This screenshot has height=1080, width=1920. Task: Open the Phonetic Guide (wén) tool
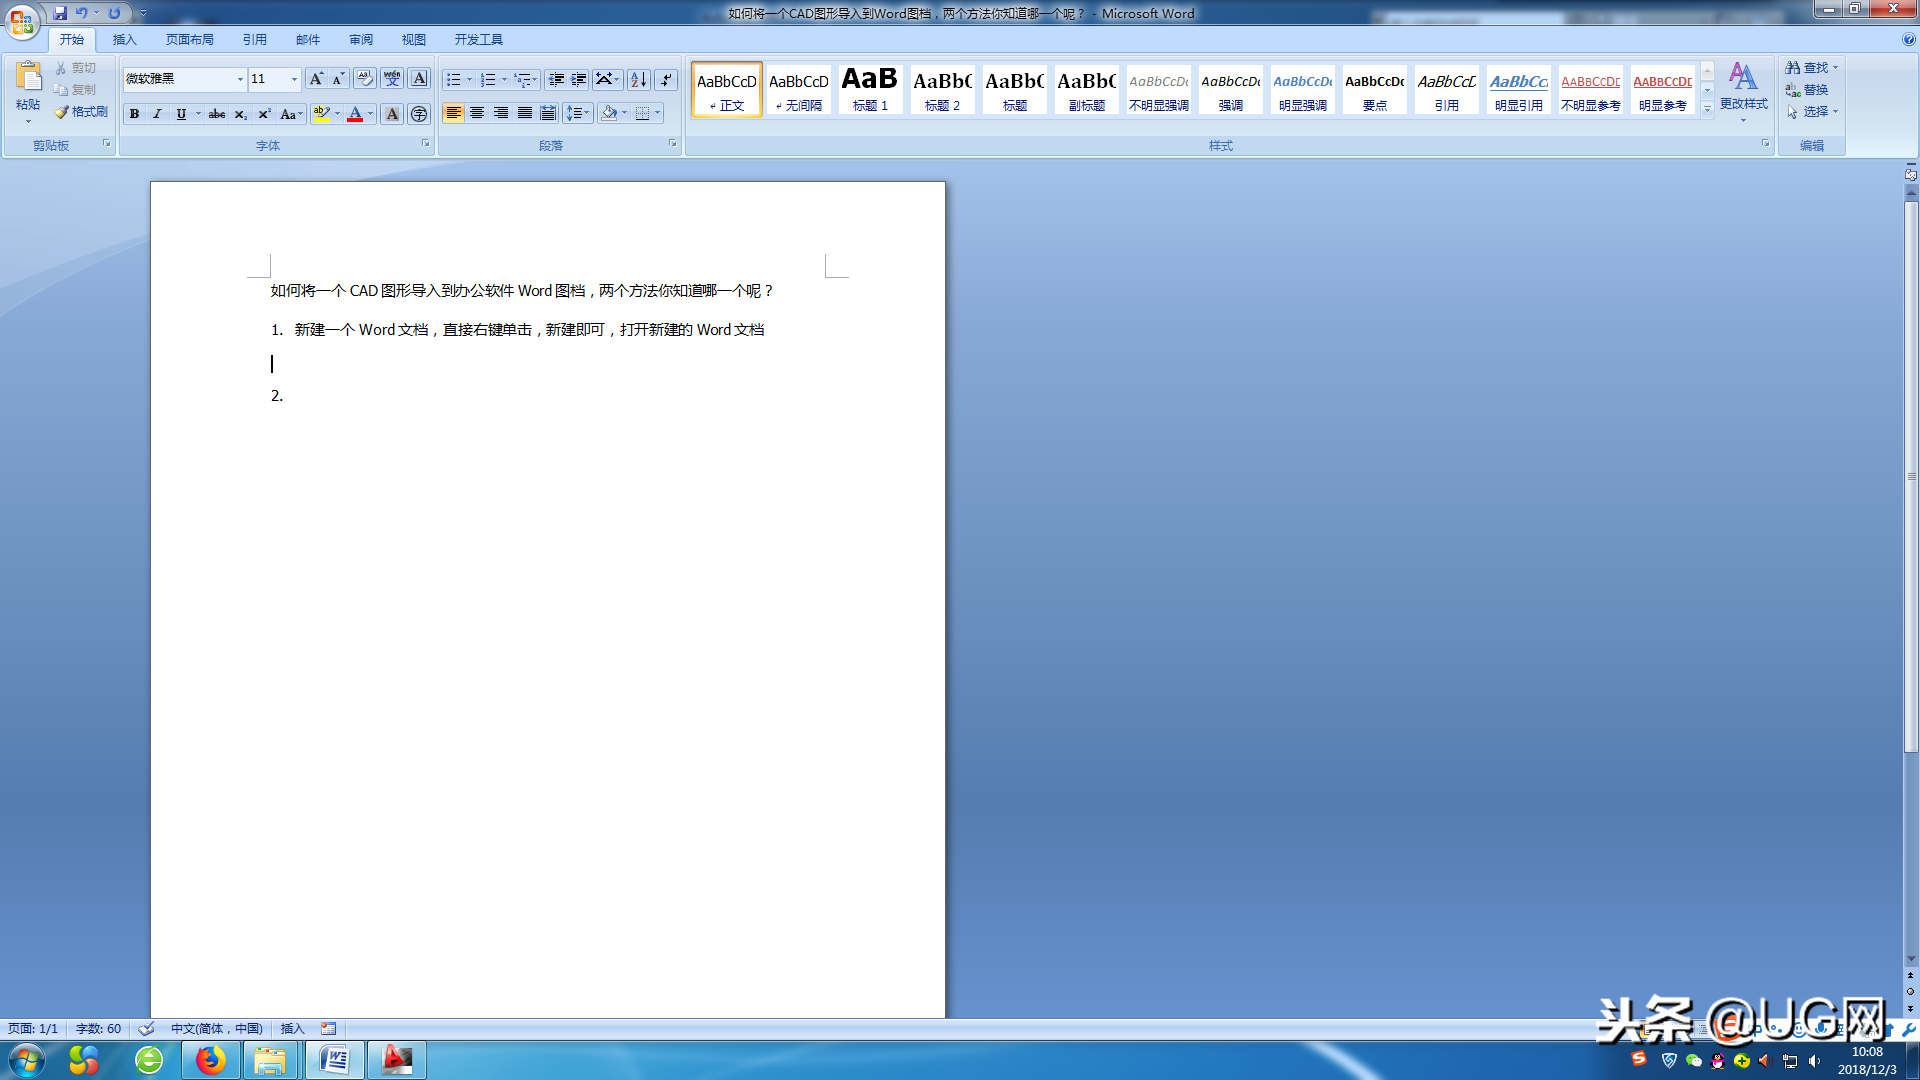tap(392, 79)
